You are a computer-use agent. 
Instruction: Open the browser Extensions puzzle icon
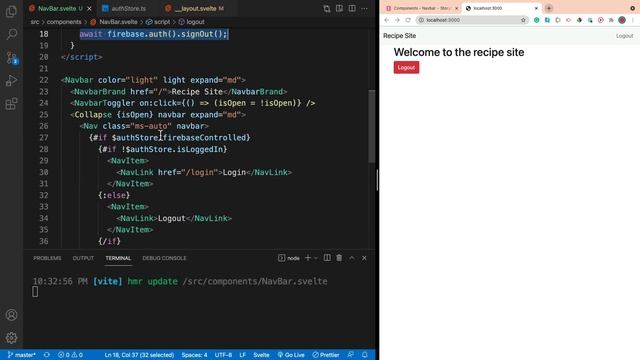[x=611, y=20]
